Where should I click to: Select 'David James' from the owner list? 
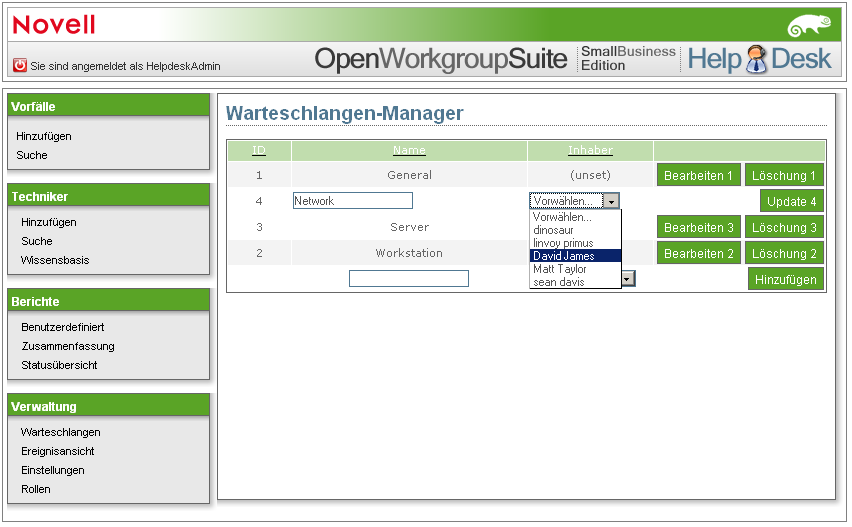click(575, 256)
